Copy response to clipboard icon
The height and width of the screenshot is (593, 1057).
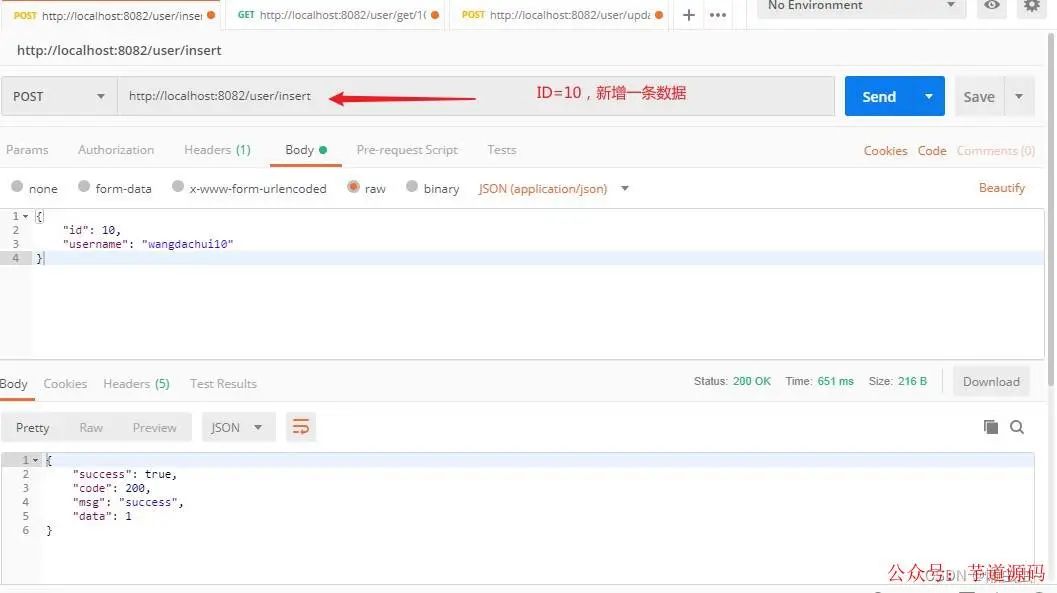point(990,427)
